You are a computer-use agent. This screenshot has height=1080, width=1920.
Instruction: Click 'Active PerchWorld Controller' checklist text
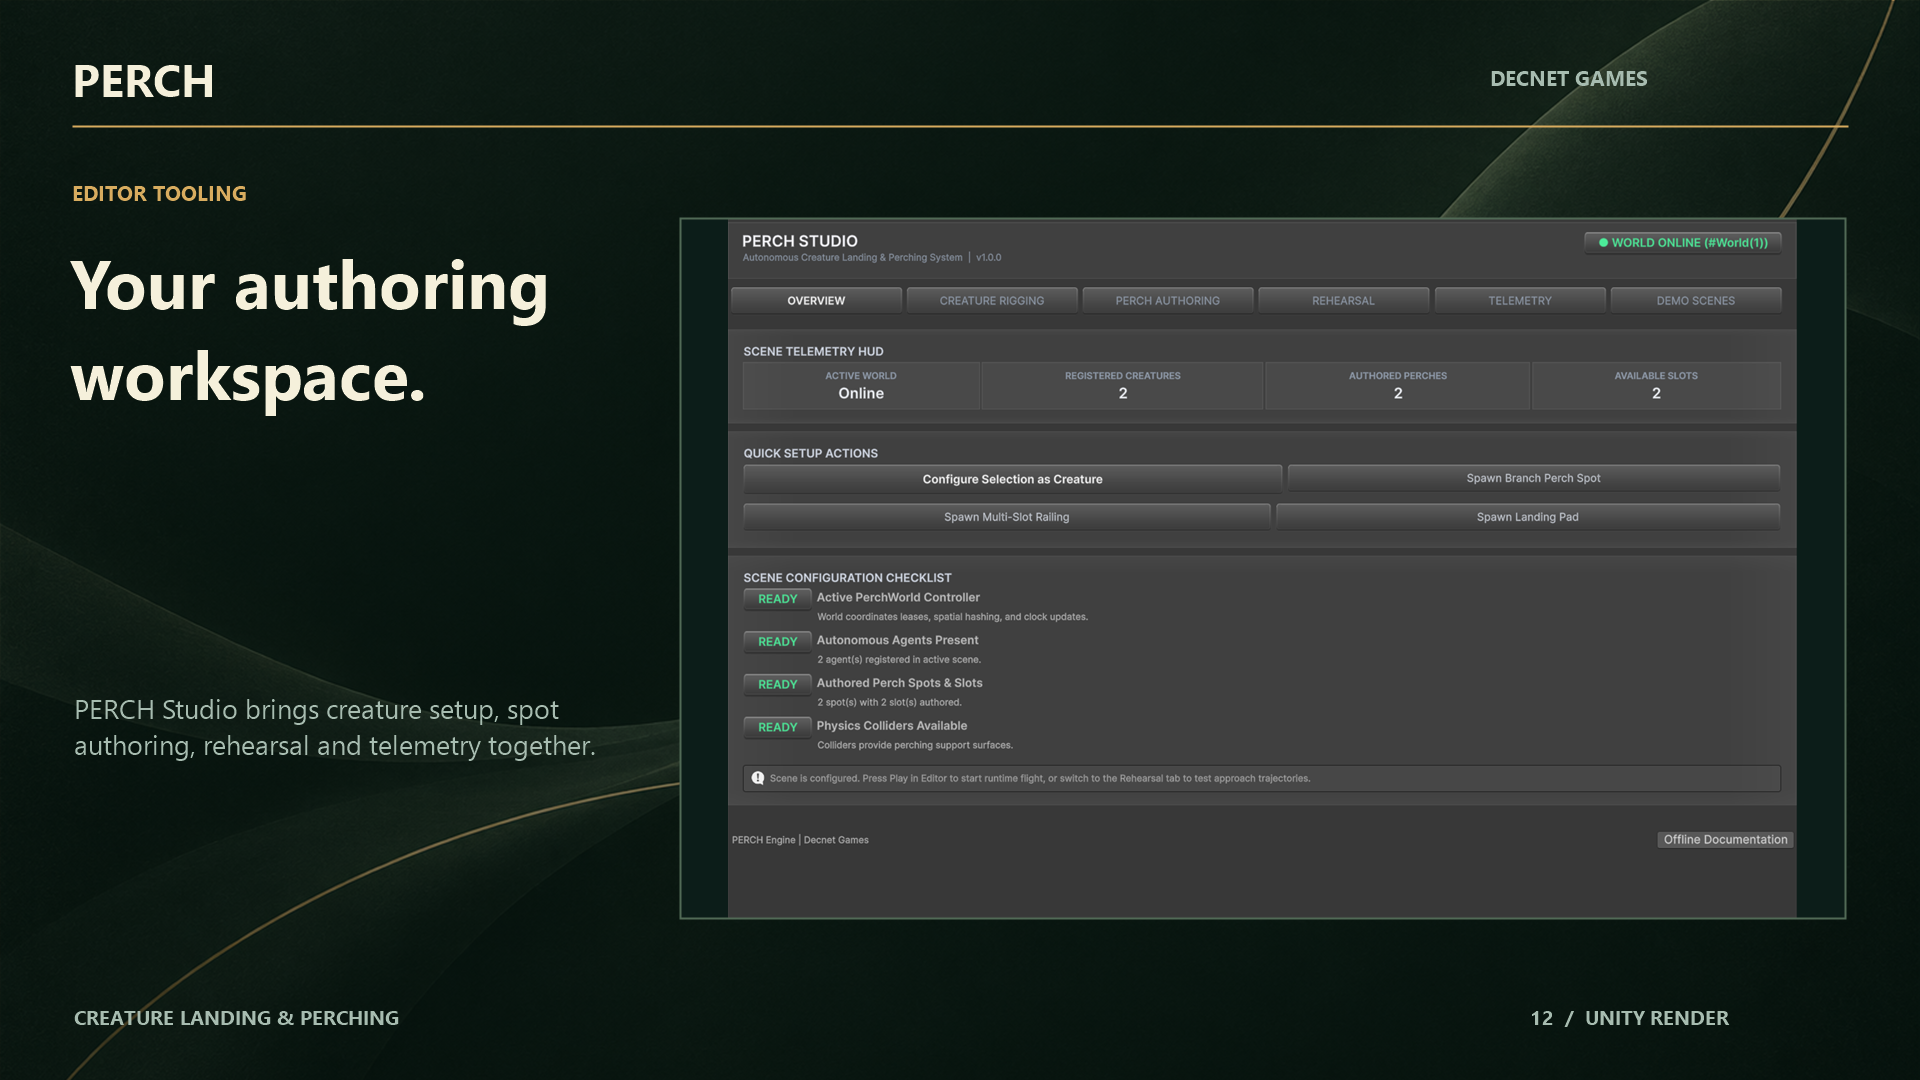898,598
